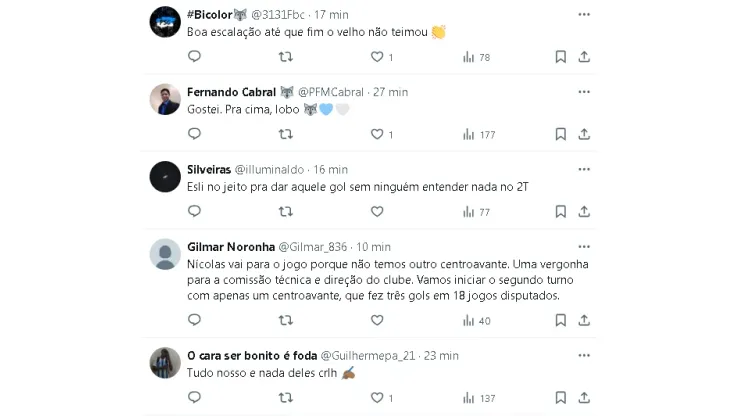Open Gilmar Noronha's profile name link
The height and width of the screenshot is (416, 740).
230,247
